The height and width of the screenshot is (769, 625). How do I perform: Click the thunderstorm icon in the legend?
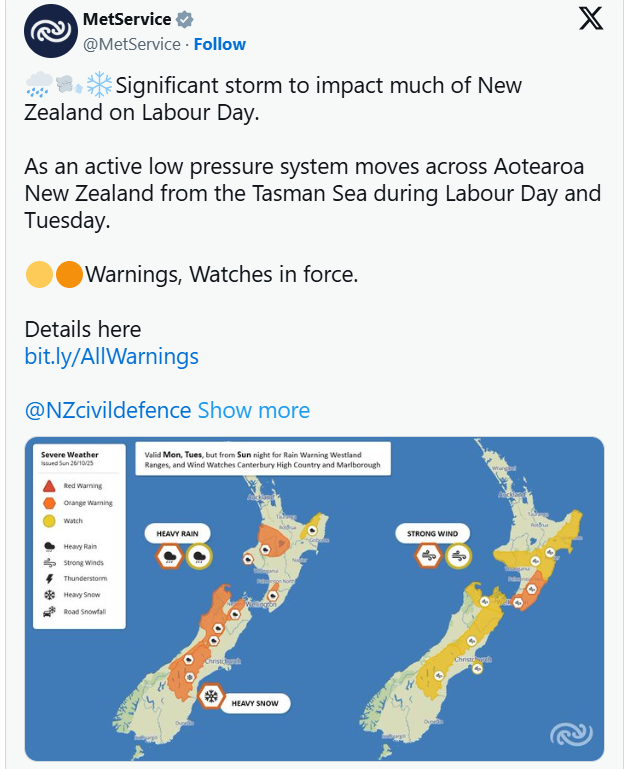pyautogui.click(x=50, y=579)
